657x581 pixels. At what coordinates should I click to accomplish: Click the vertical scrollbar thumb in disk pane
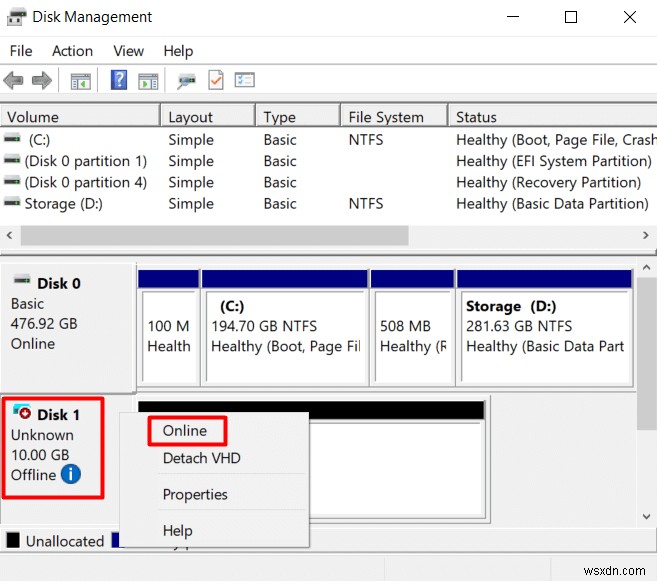click(x=647, y=353)
